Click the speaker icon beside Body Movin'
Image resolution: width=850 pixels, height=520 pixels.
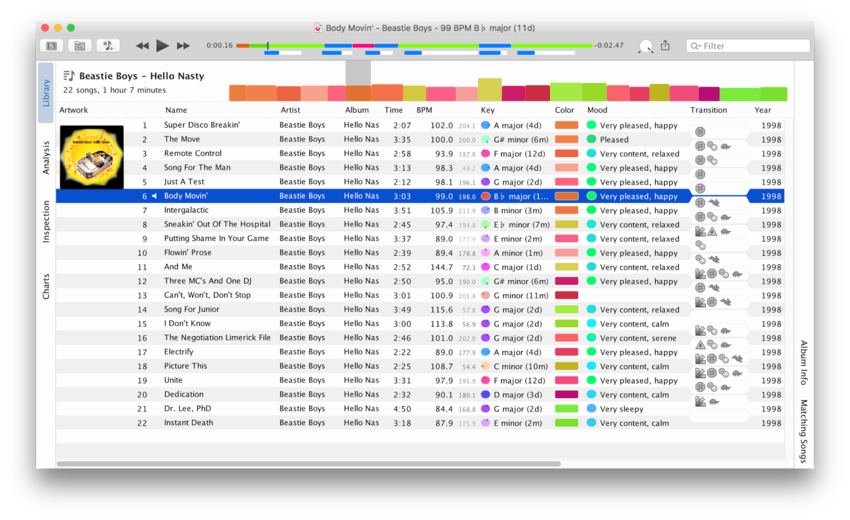tap(154, 197)
